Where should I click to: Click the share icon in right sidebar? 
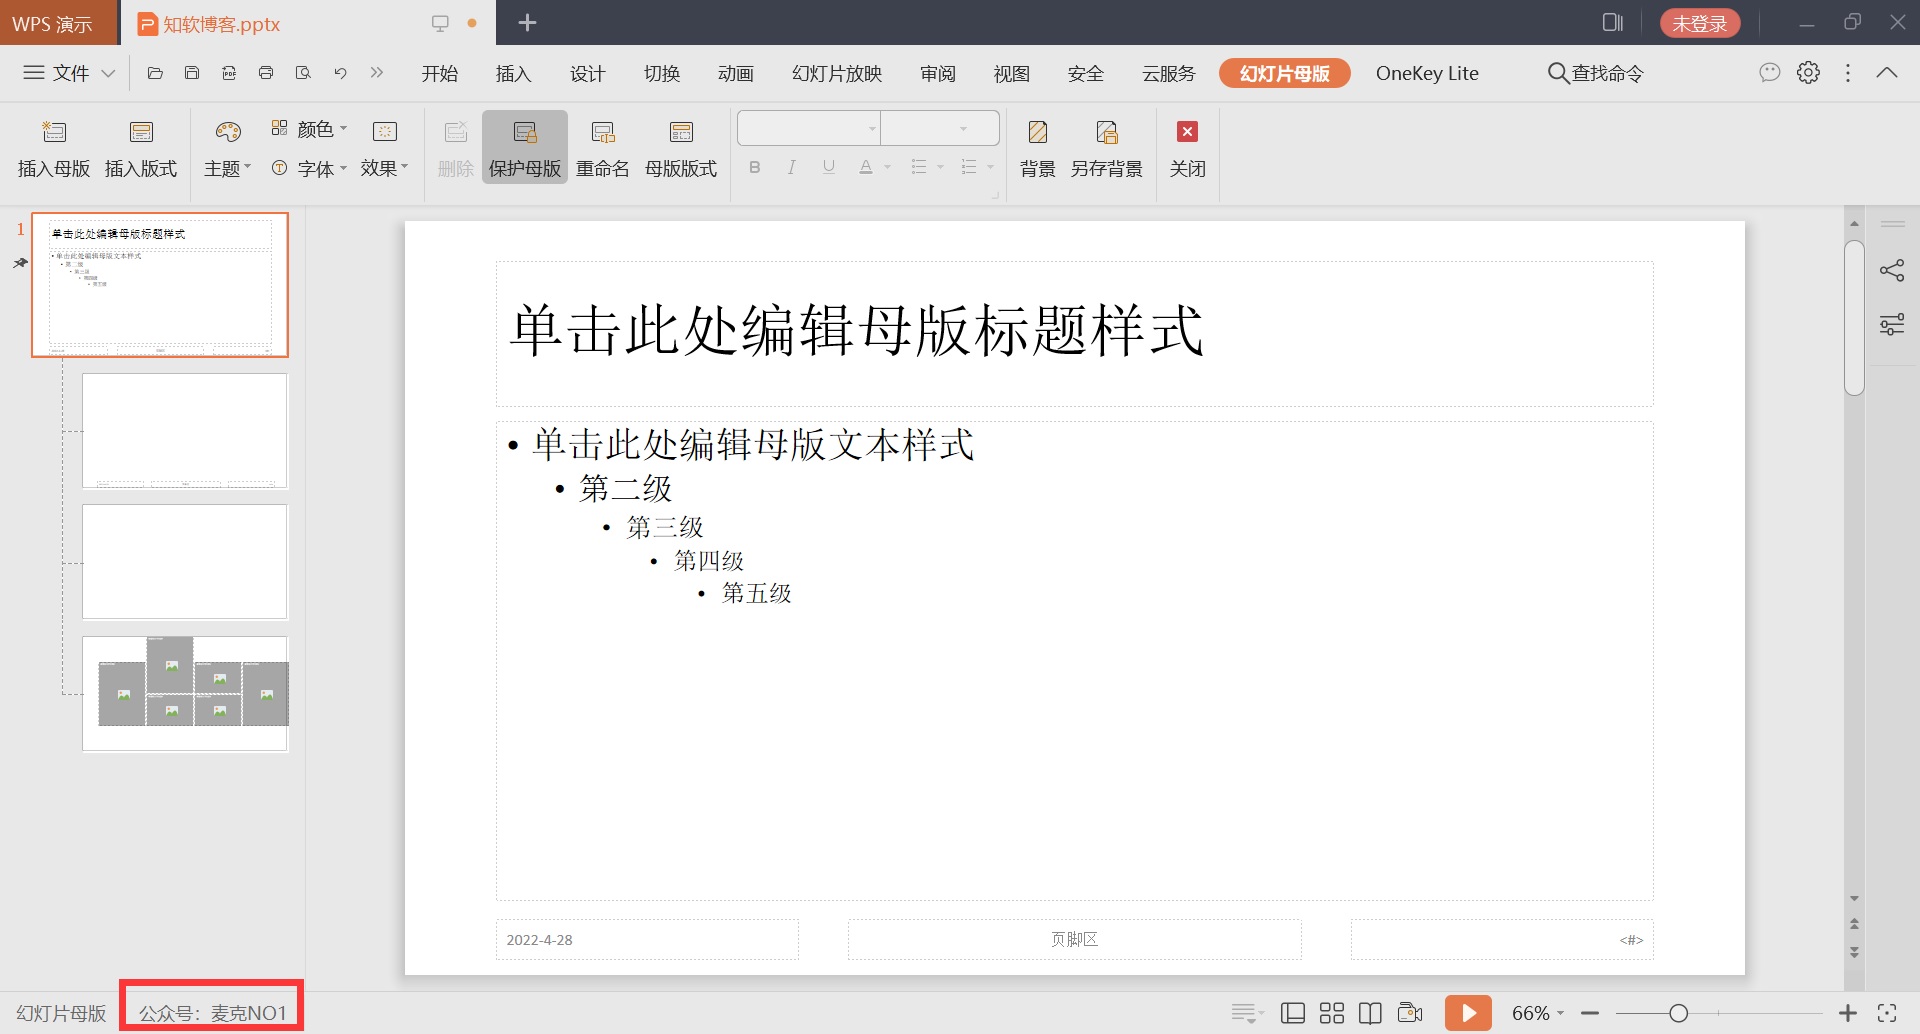[1892, 270]
